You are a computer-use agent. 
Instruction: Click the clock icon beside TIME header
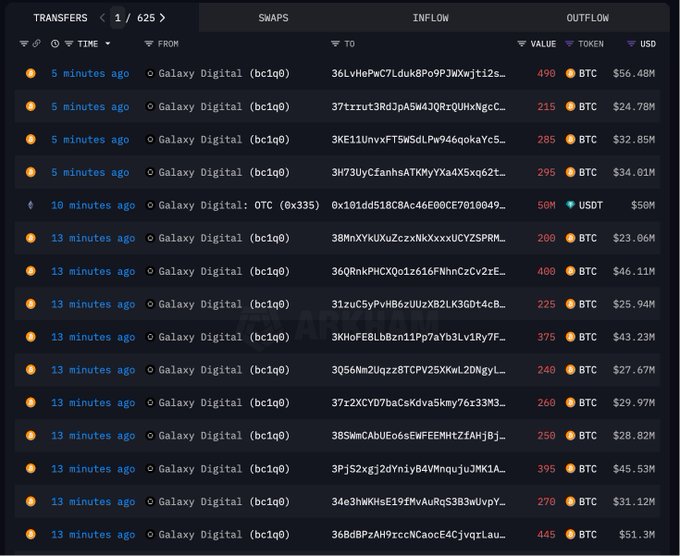(x=55, y=44)
